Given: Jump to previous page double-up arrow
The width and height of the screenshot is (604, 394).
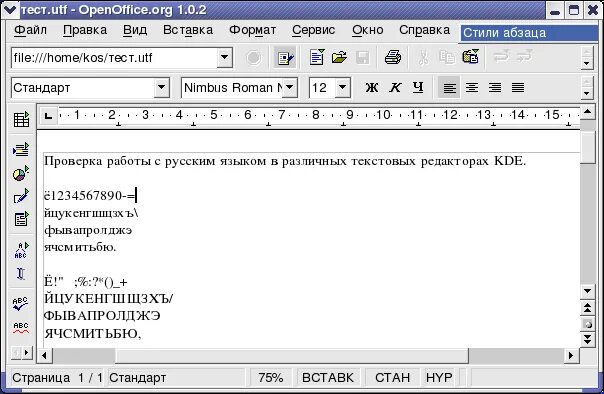Looking at the screenshot, I should [x=587, y=308].
